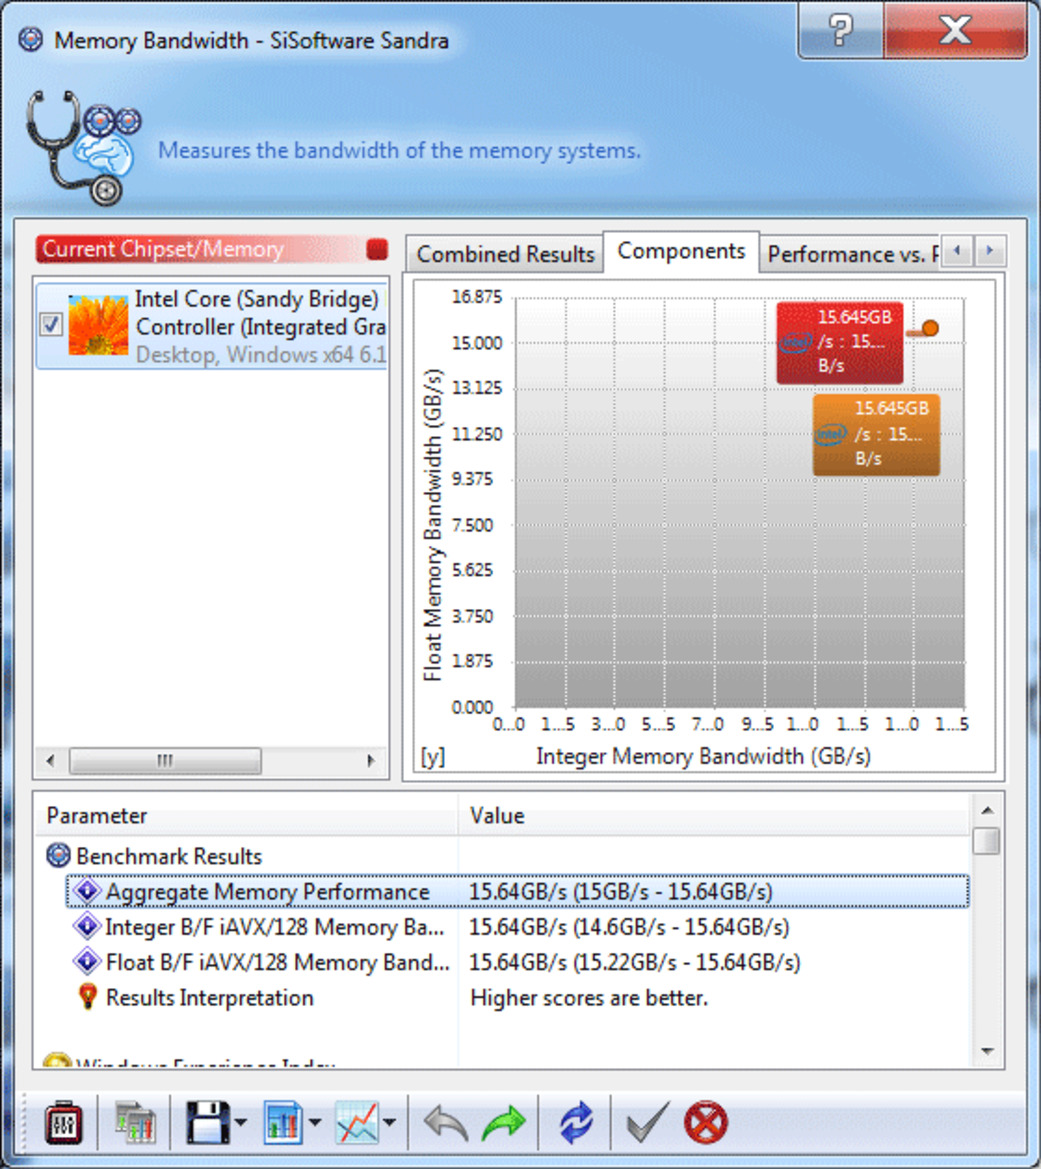The image size is (1041, 1169).
Task: Click value '15.64GB/s (14.6GB/s - 15.64GB/s)'
Action: point(629,927)
